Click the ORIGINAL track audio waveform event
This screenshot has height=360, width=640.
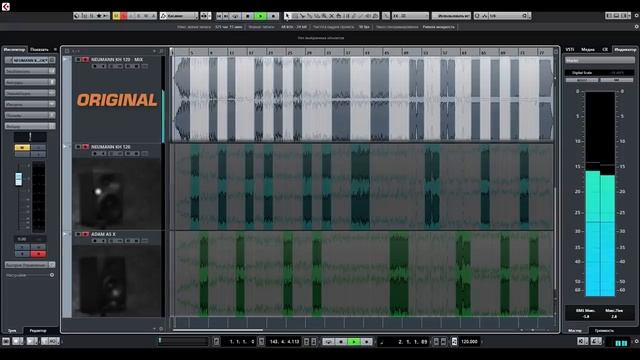coord(362,99)
